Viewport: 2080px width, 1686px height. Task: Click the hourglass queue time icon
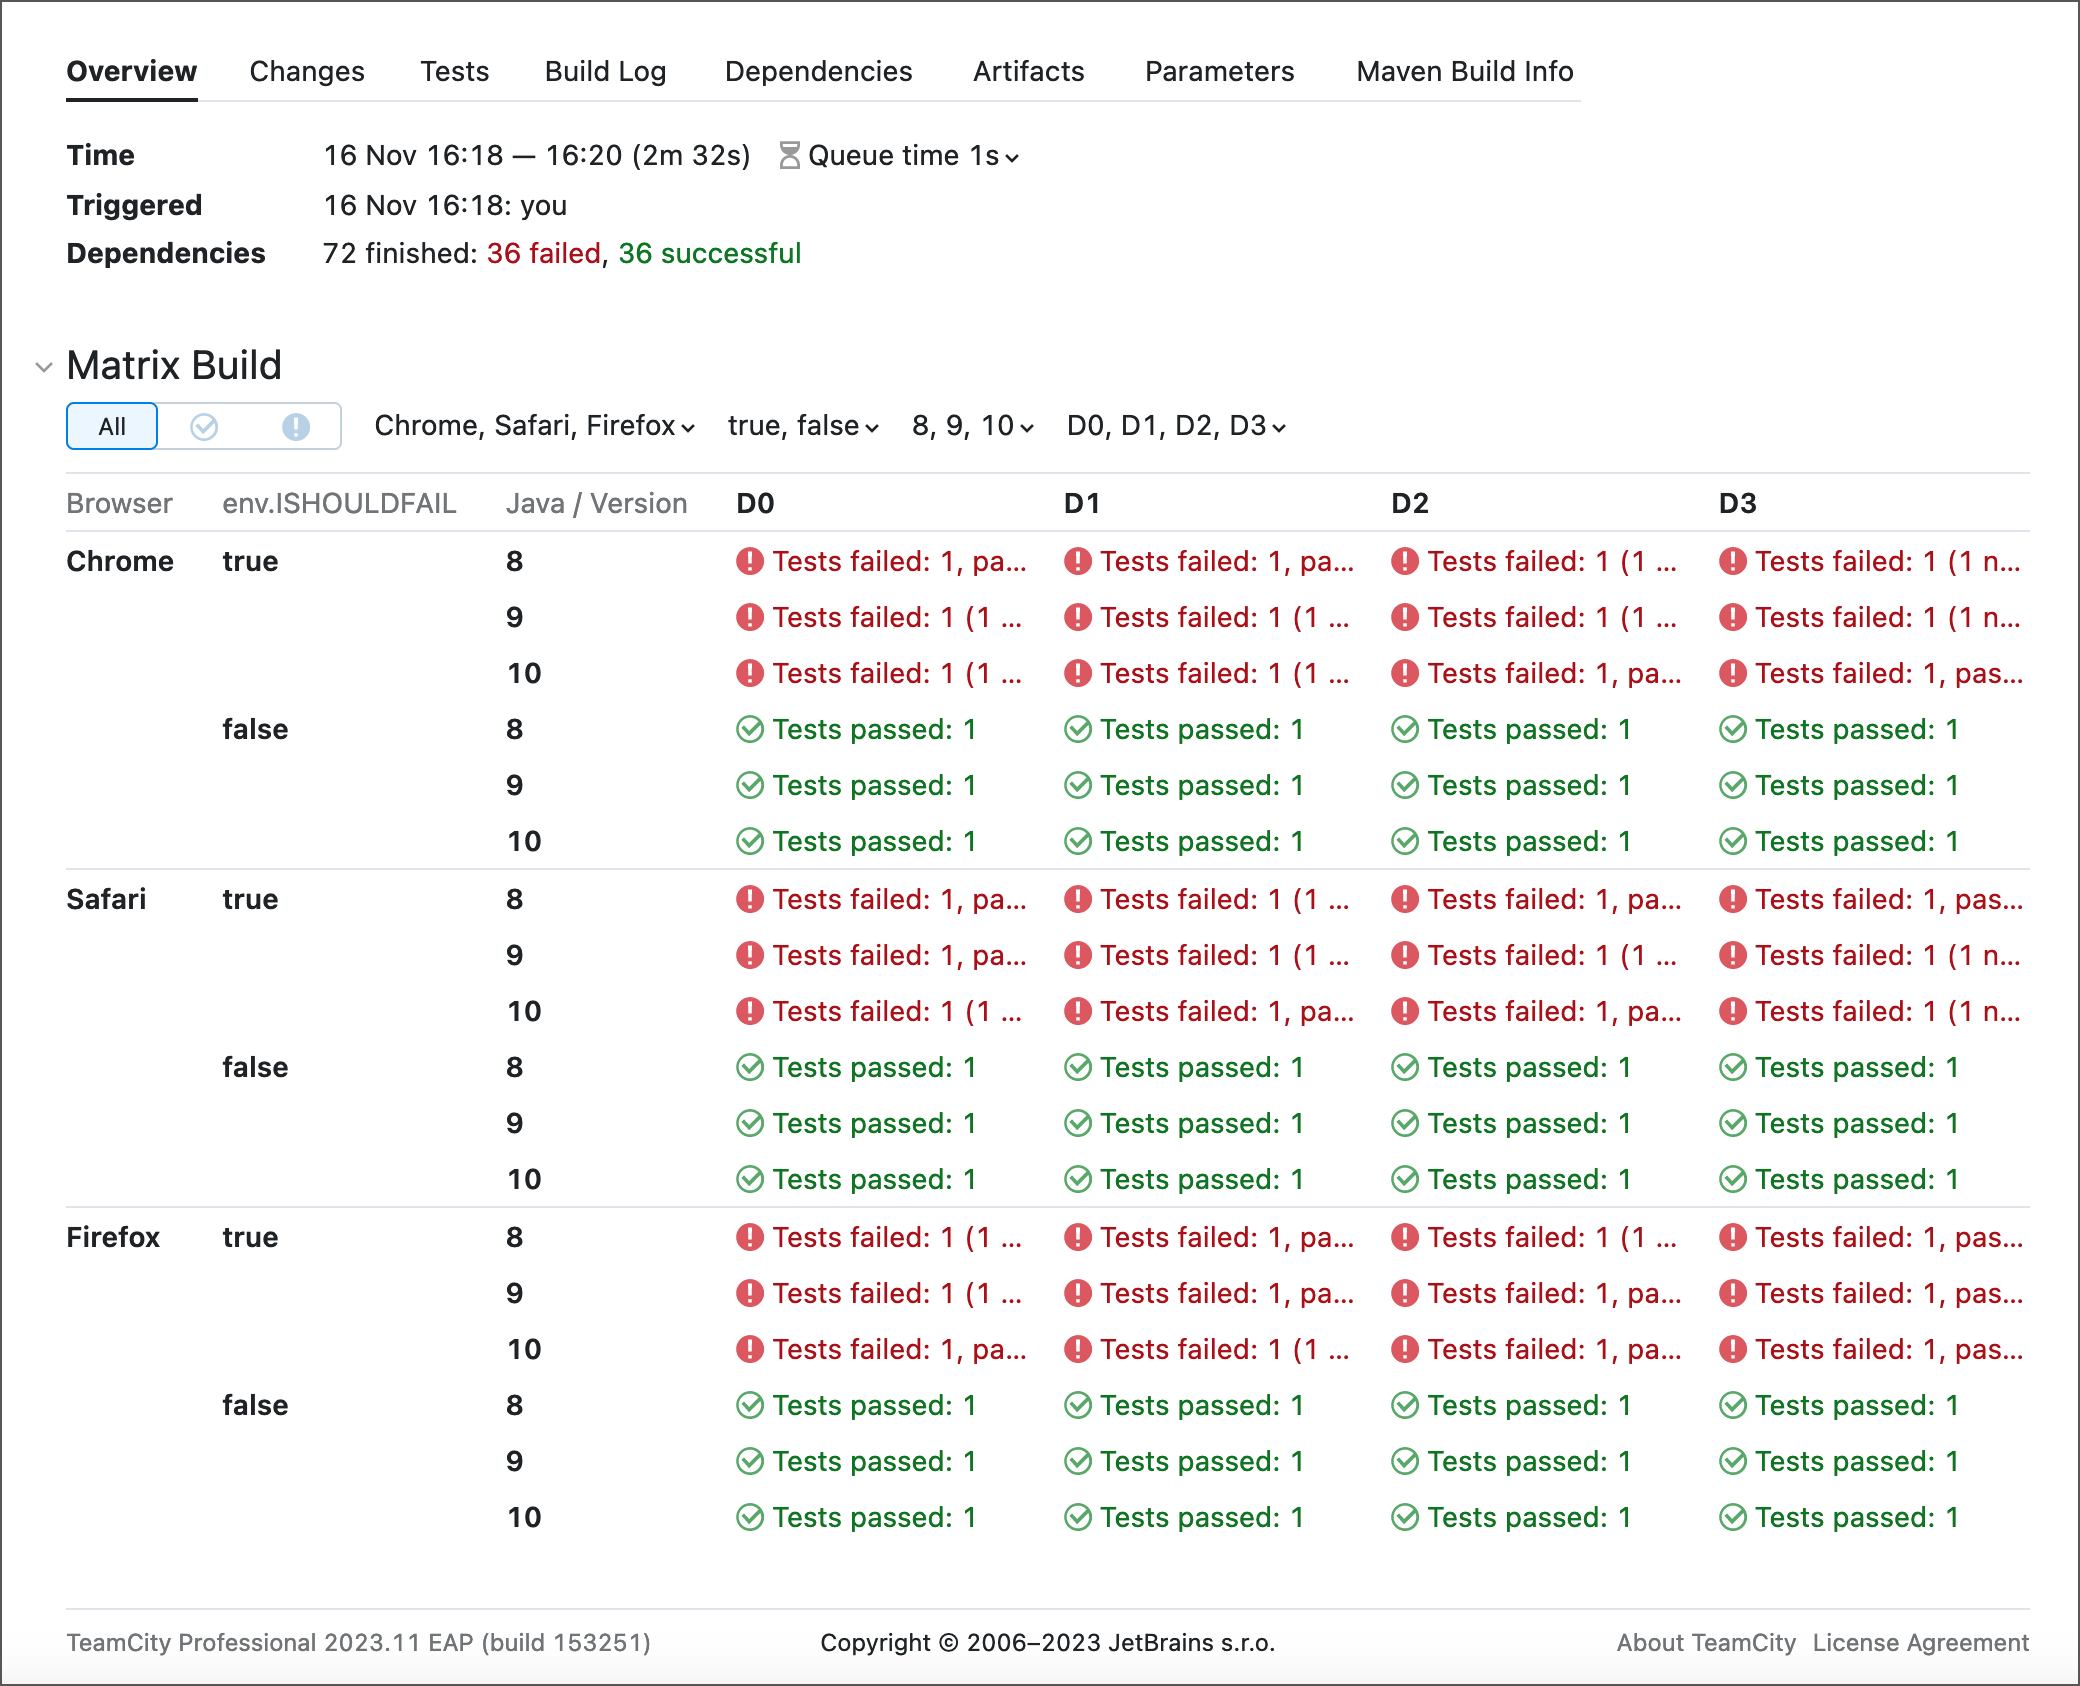coord(789,155)
